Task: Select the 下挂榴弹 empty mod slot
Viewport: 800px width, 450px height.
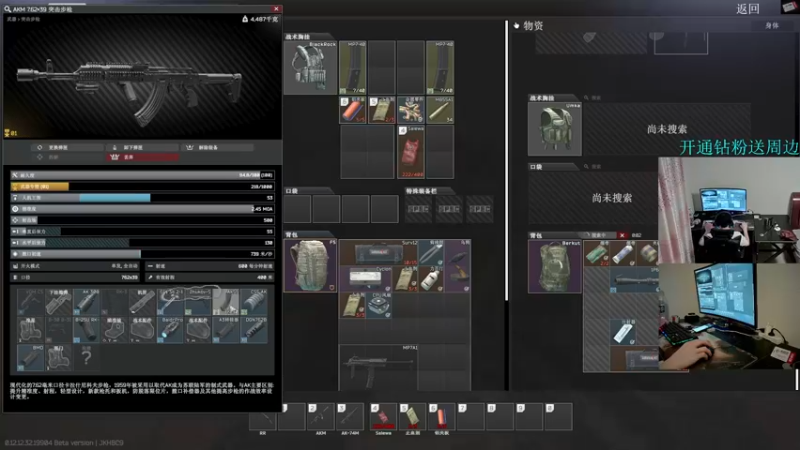Action: point(58,301)
